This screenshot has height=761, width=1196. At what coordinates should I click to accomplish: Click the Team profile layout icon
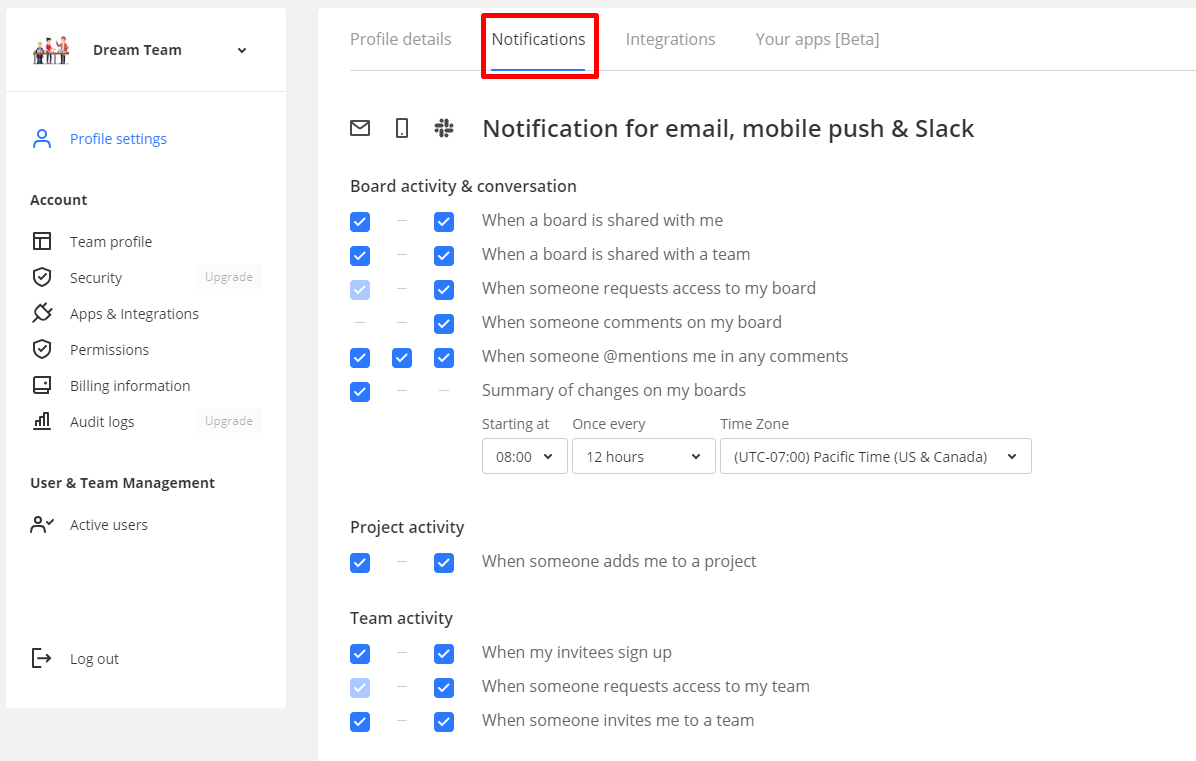42,241
